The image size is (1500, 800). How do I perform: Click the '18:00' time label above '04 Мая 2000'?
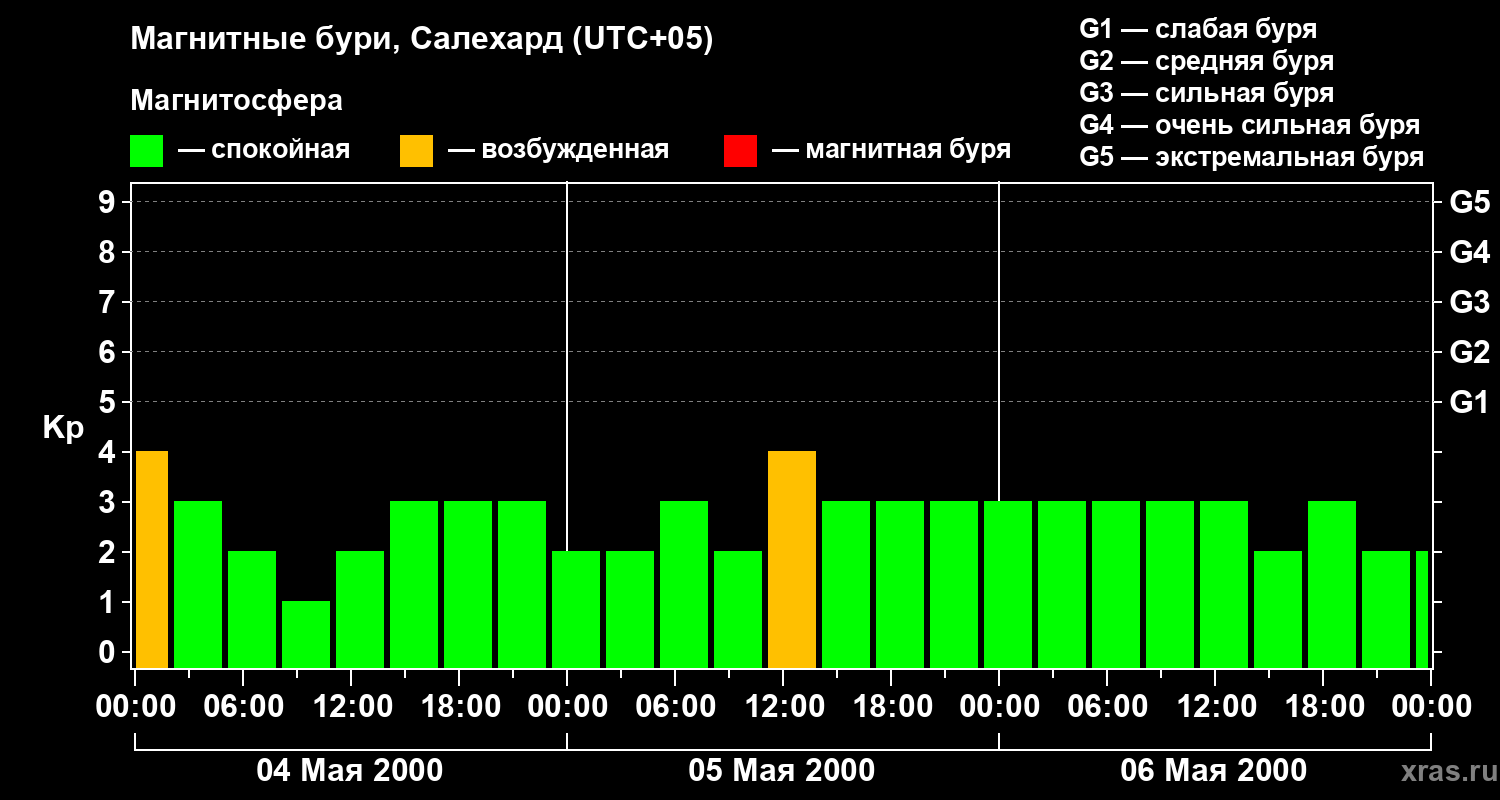tap(459, 707)
